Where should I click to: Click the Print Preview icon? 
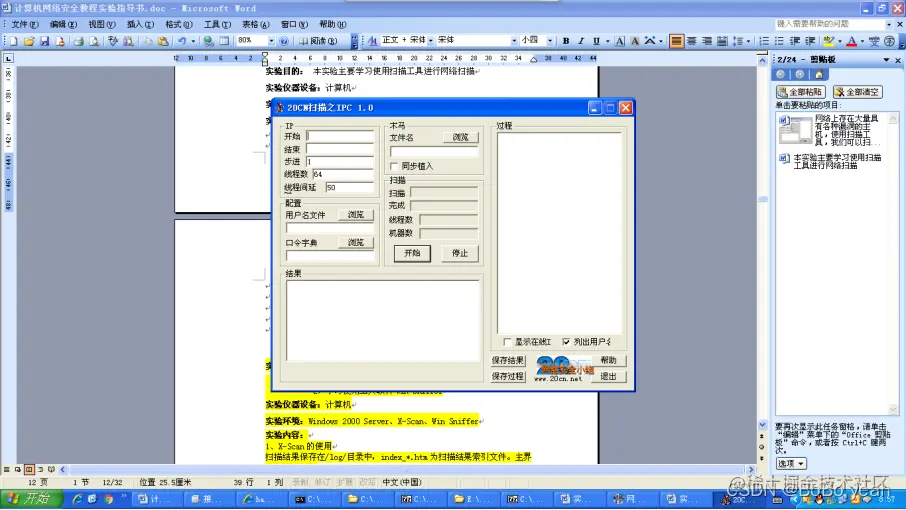click(94, 41)
